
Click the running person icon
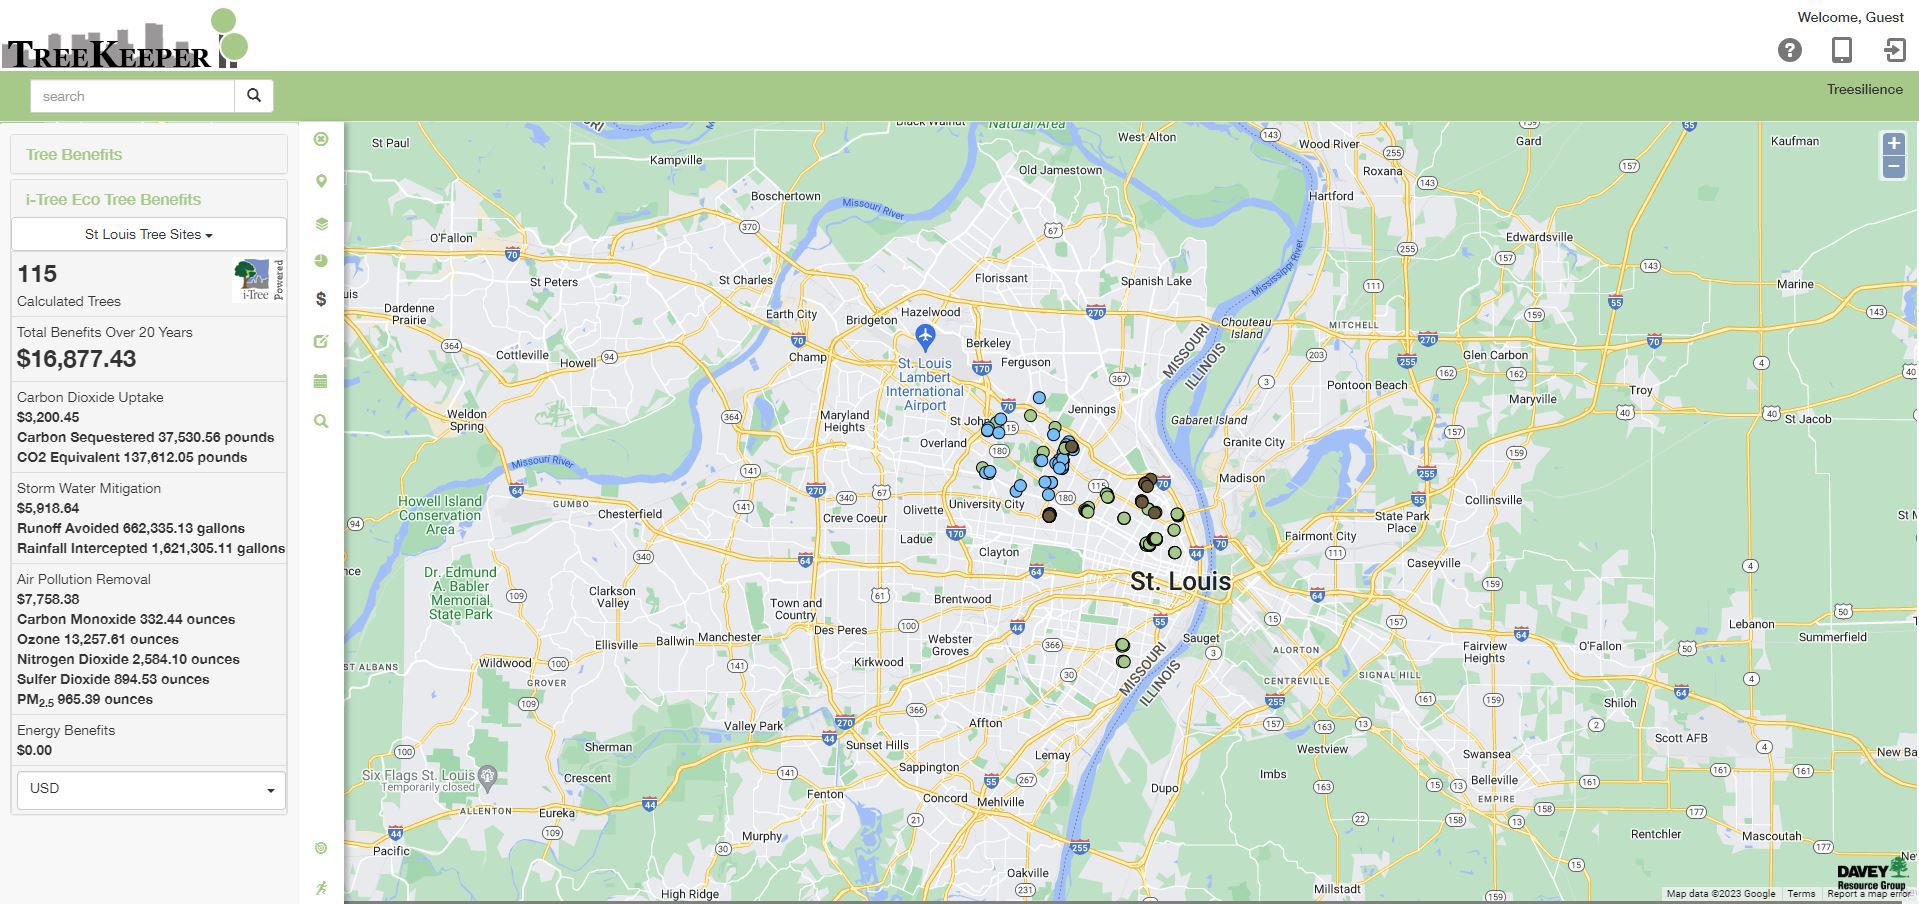(x=321, y=887)
